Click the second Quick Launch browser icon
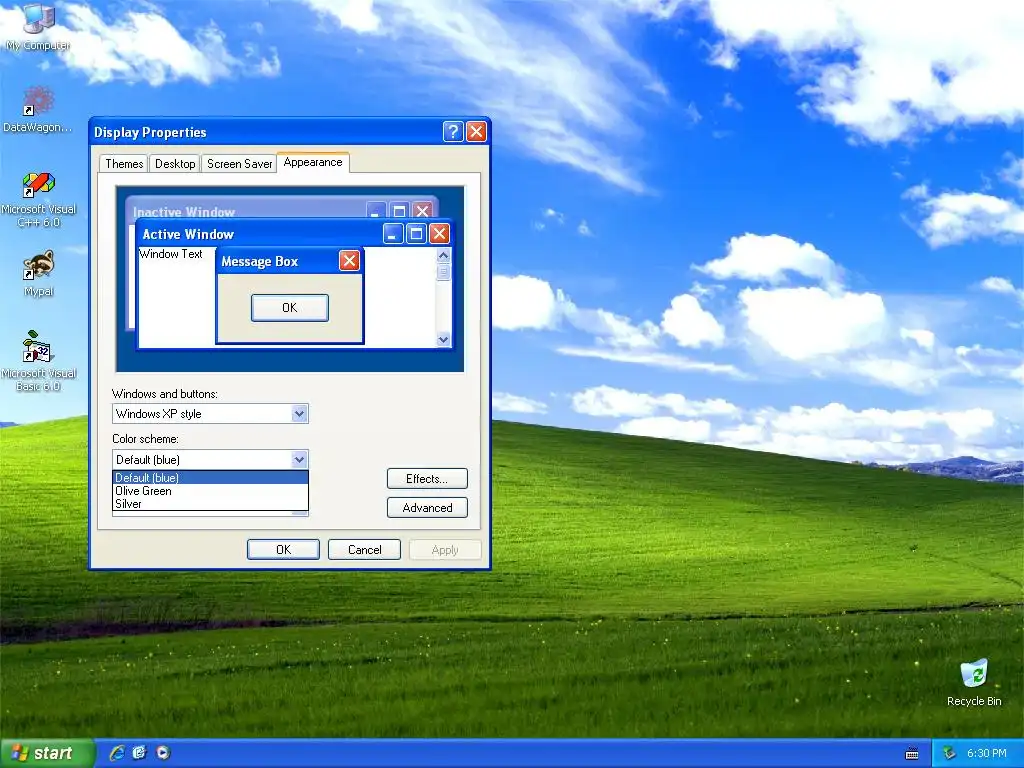The height and width of the screenshot is (768, 1024). point(140,753)
